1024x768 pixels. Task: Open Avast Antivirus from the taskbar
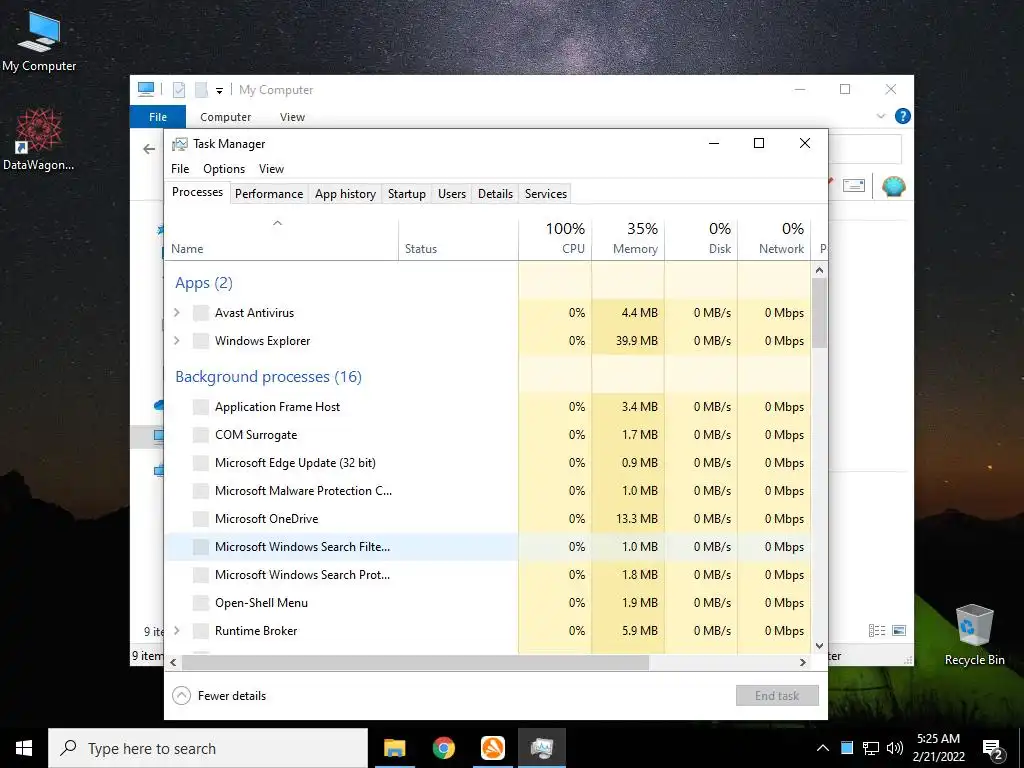point(492,748)
